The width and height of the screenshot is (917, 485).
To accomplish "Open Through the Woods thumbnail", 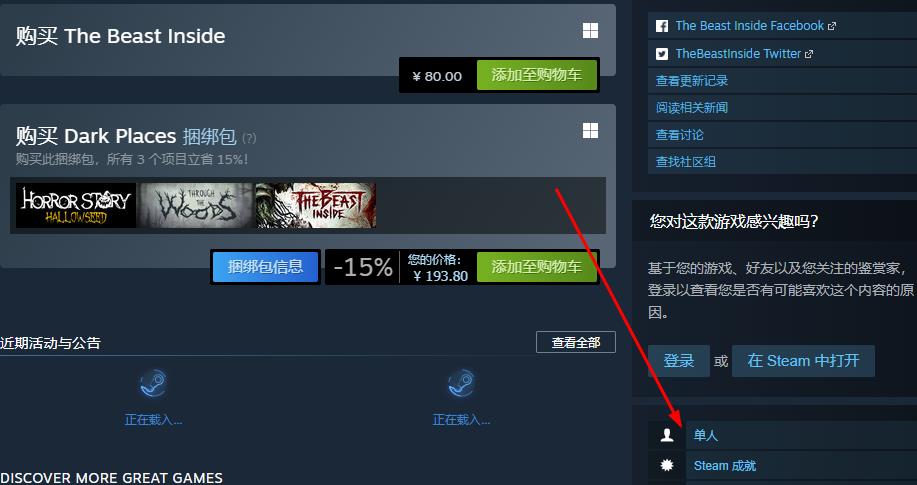I will 196,205.
